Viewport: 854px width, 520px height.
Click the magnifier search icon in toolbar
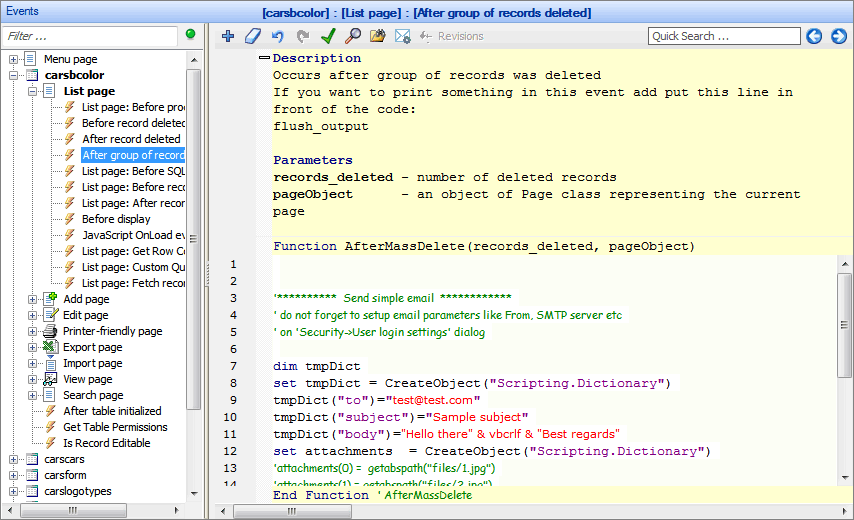coord(353,36)
